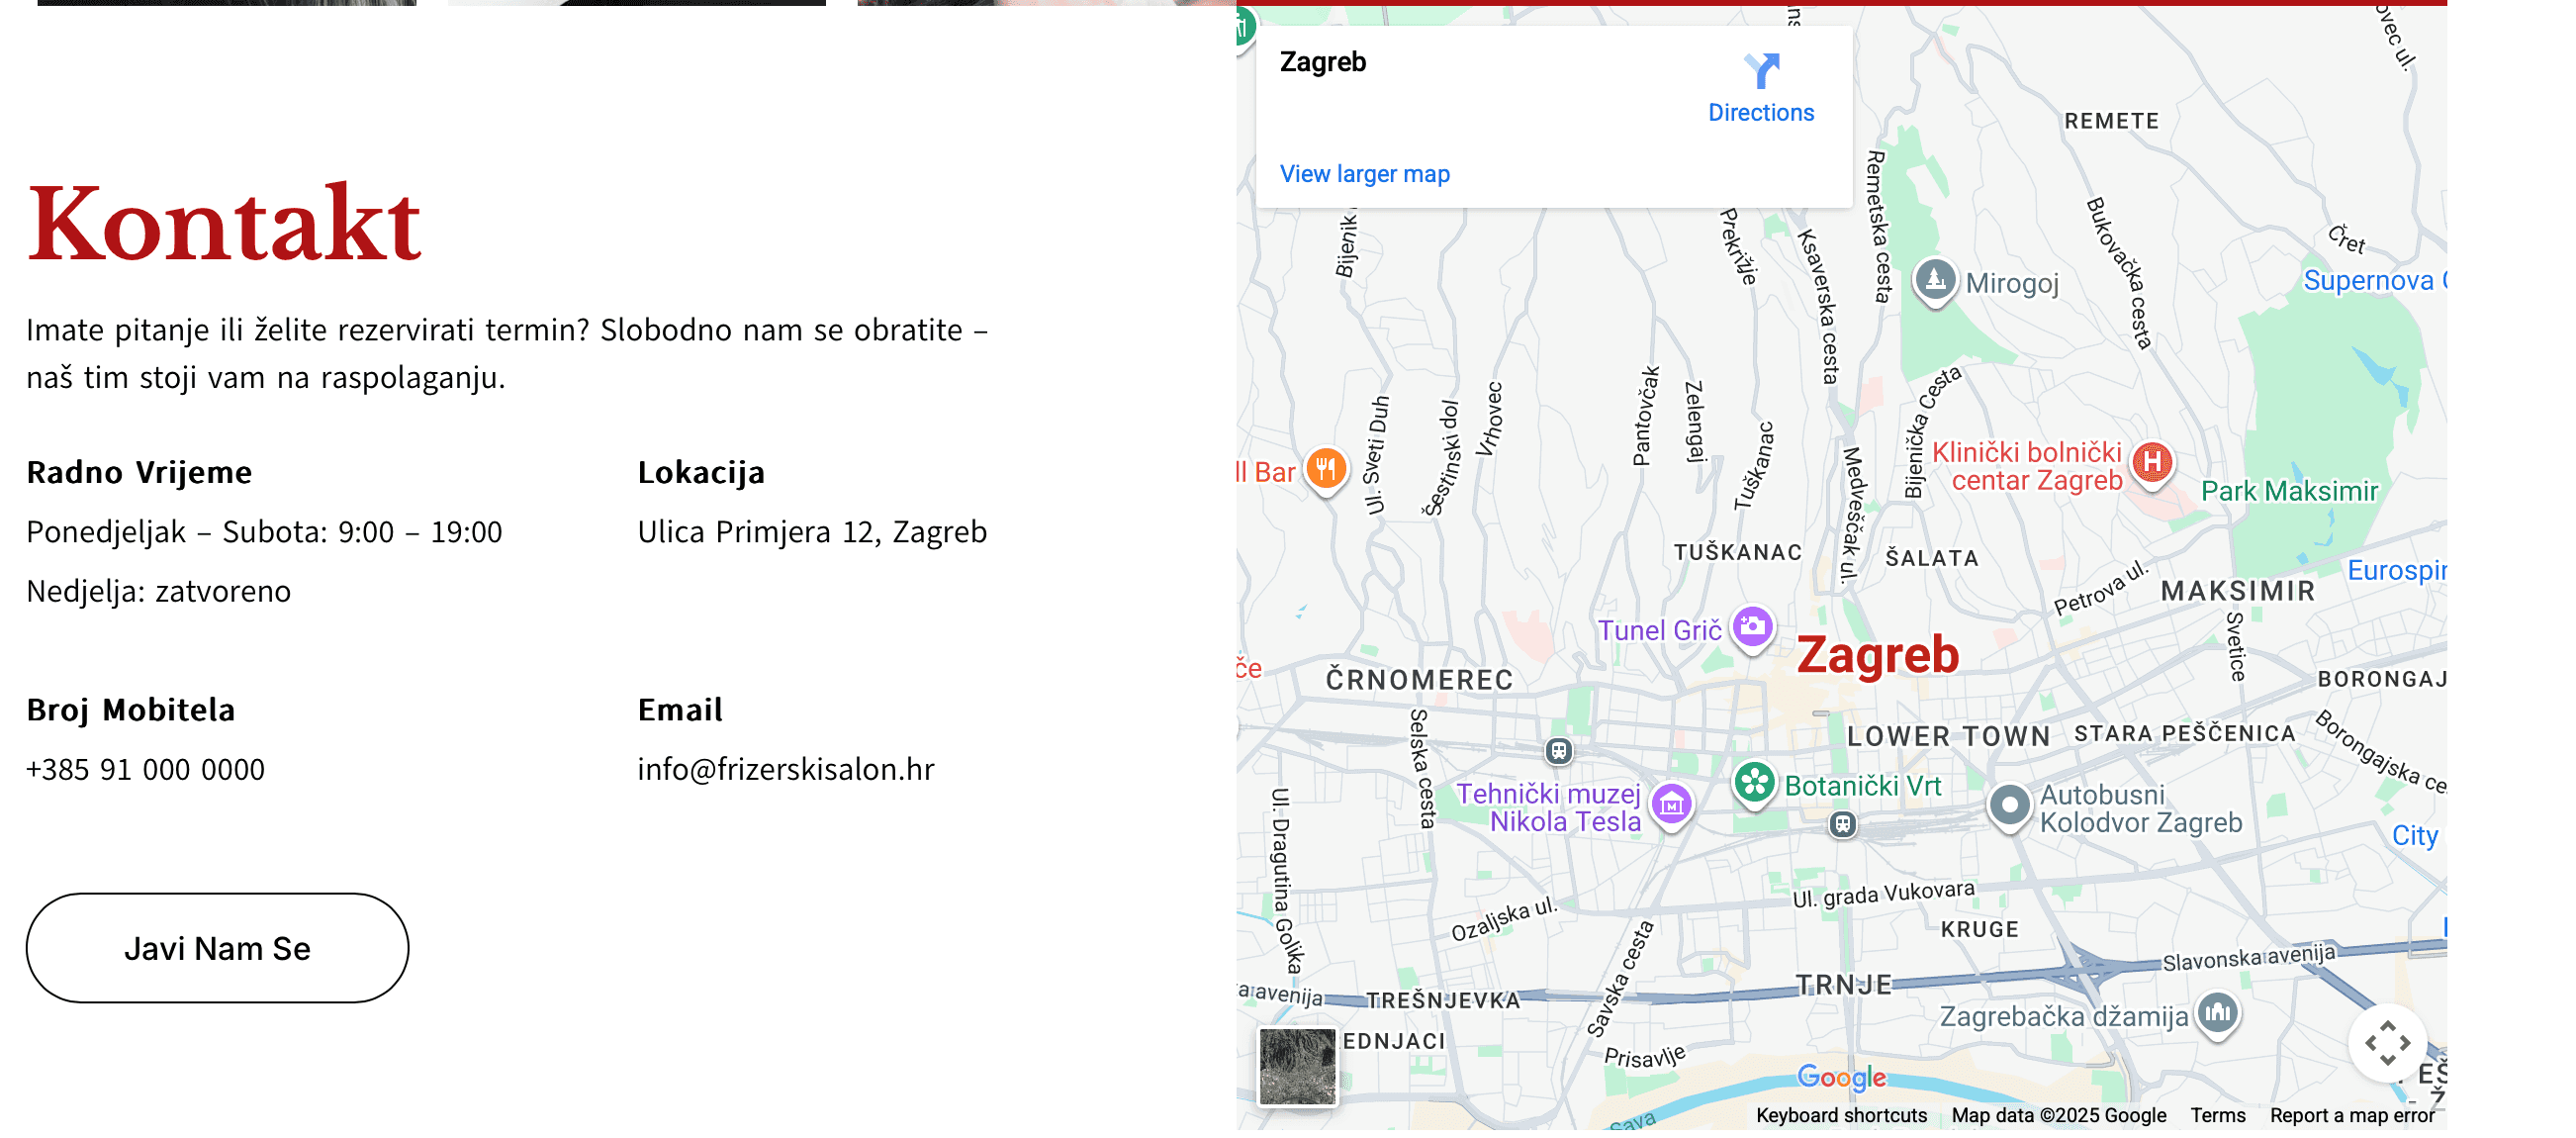Viewport: 2576px width, 1138px height.
Task: Select the Mirogoj cemetery marker on map
Action: (1935, 282)
